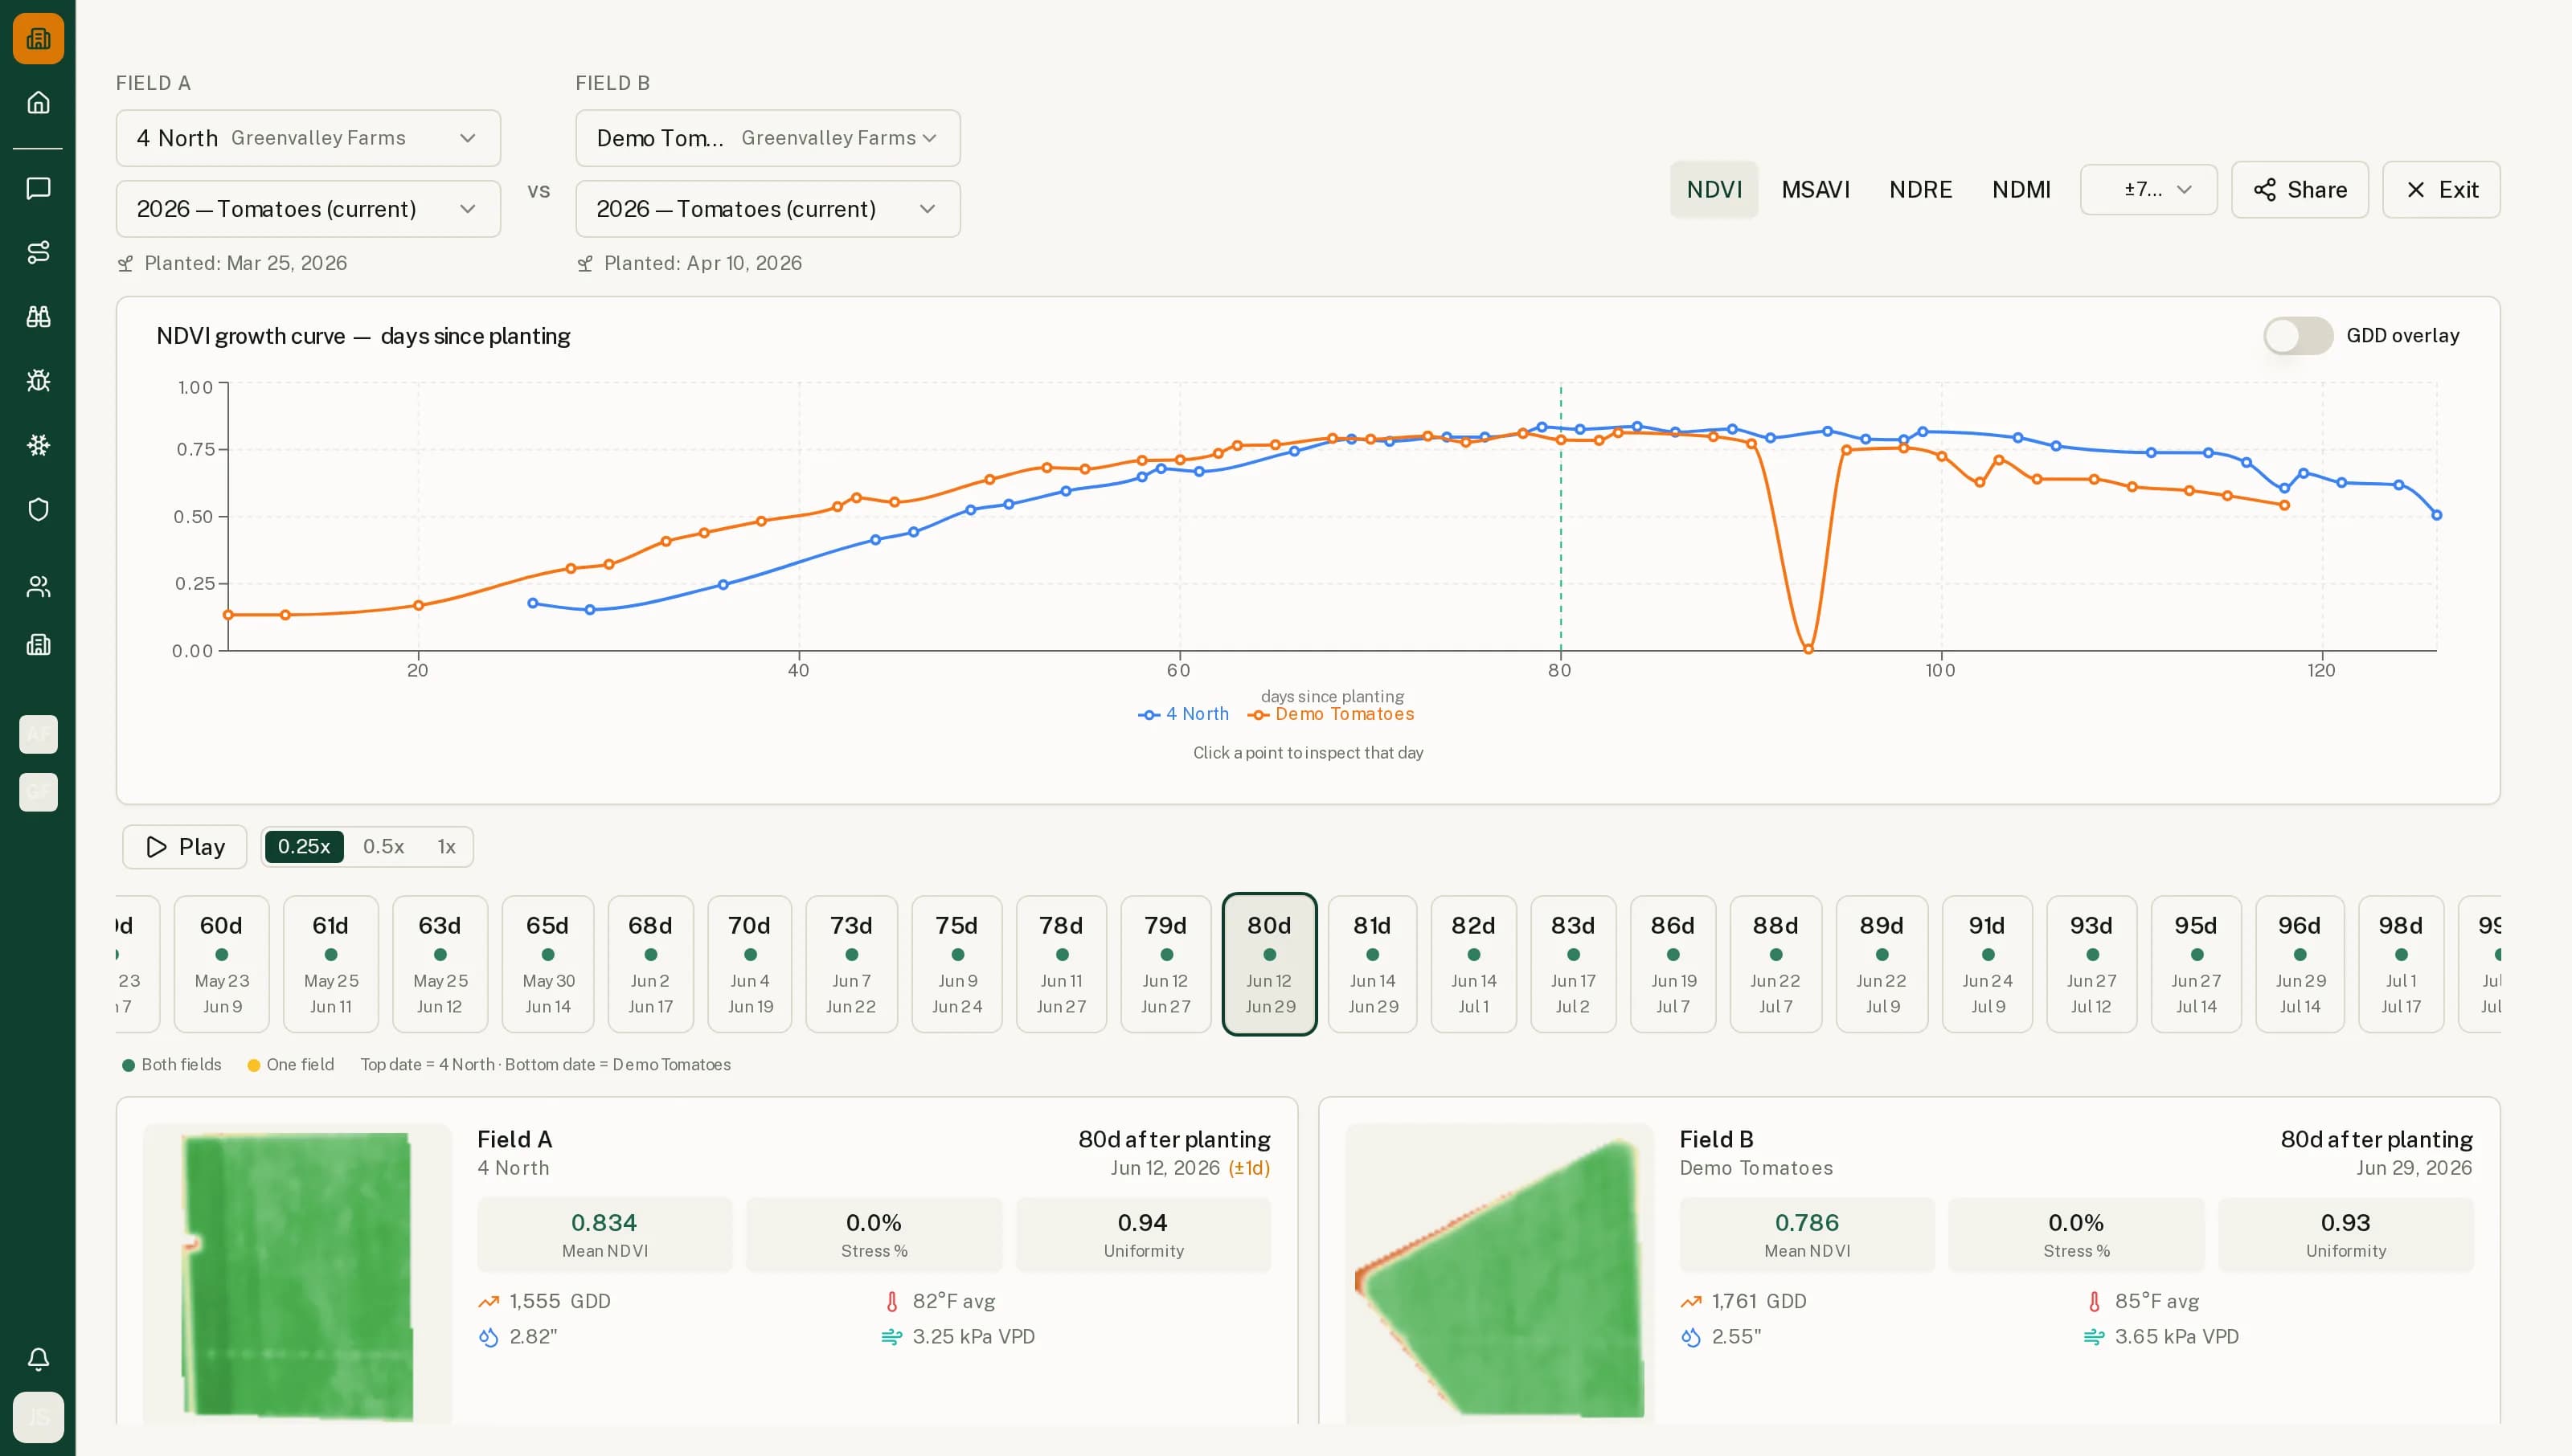2572x1456 pixels.
Task: Expand Field B Demo Tomatoes dropdown
Action: [x=767, y=138]
